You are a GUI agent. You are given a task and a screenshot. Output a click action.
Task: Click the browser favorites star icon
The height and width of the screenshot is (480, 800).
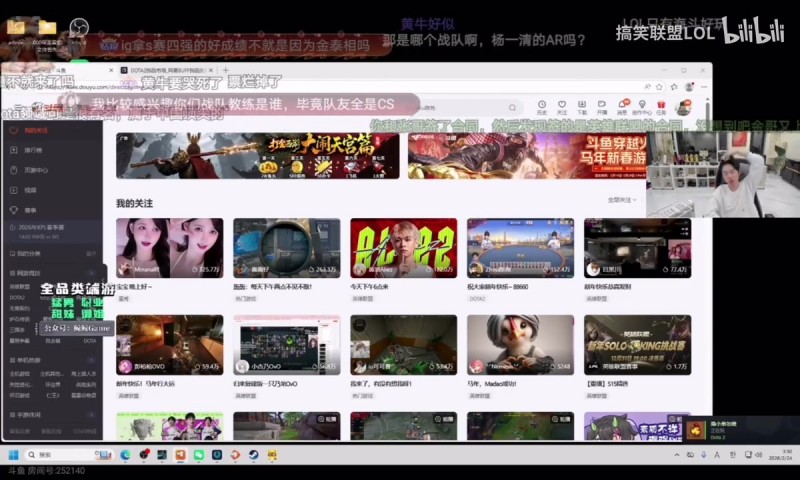pos(659,87)
